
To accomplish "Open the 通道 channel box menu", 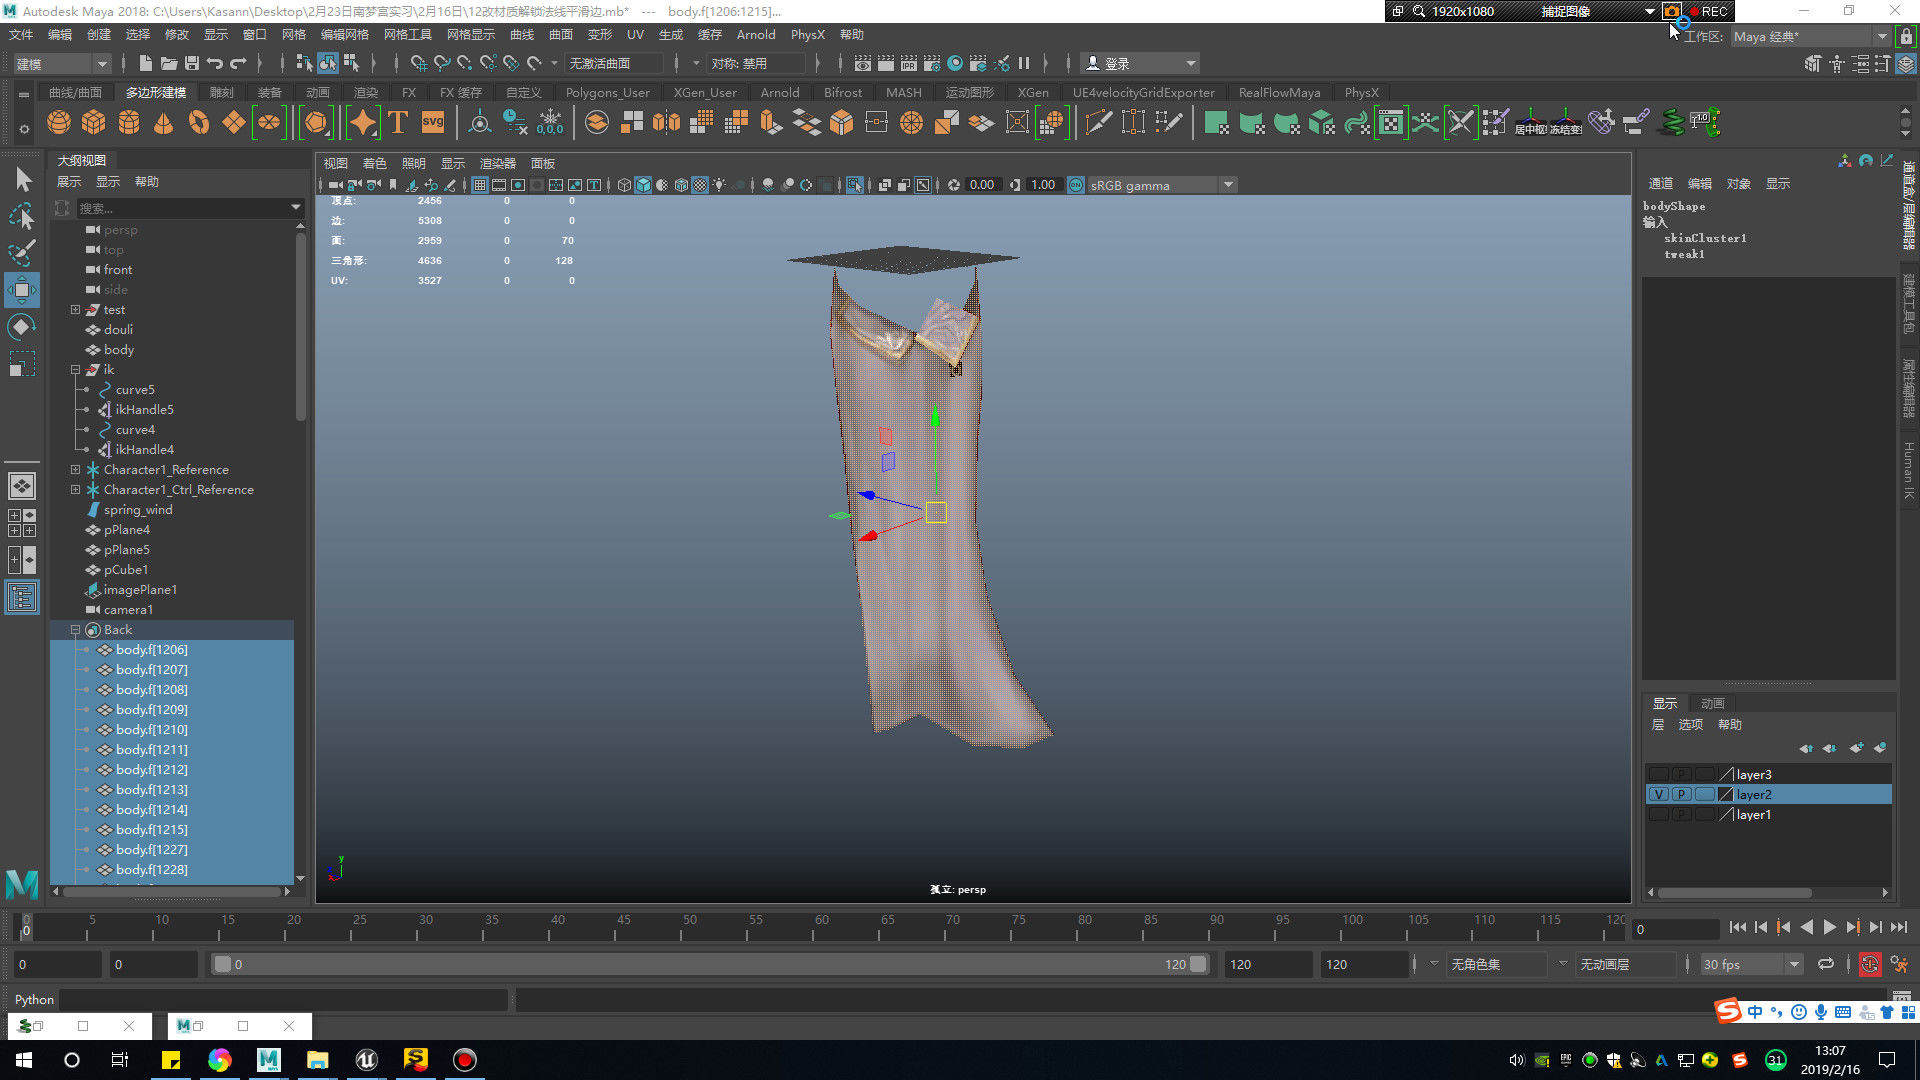I will point(1660,183).
